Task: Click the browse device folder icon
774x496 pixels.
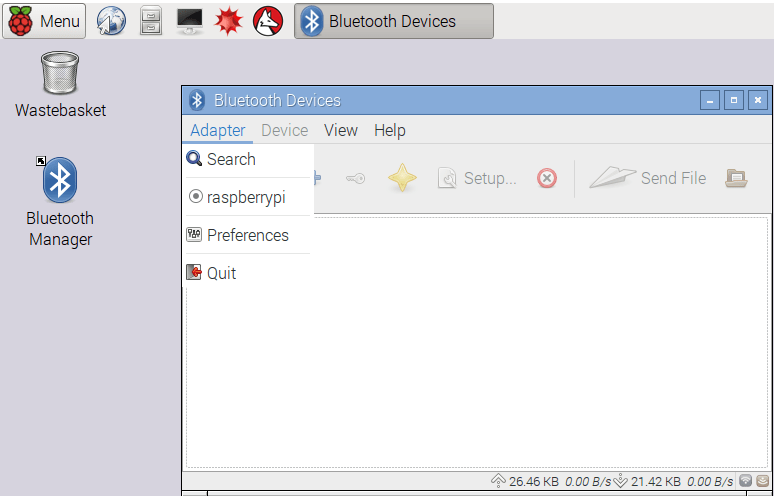Action: point(736,178)
